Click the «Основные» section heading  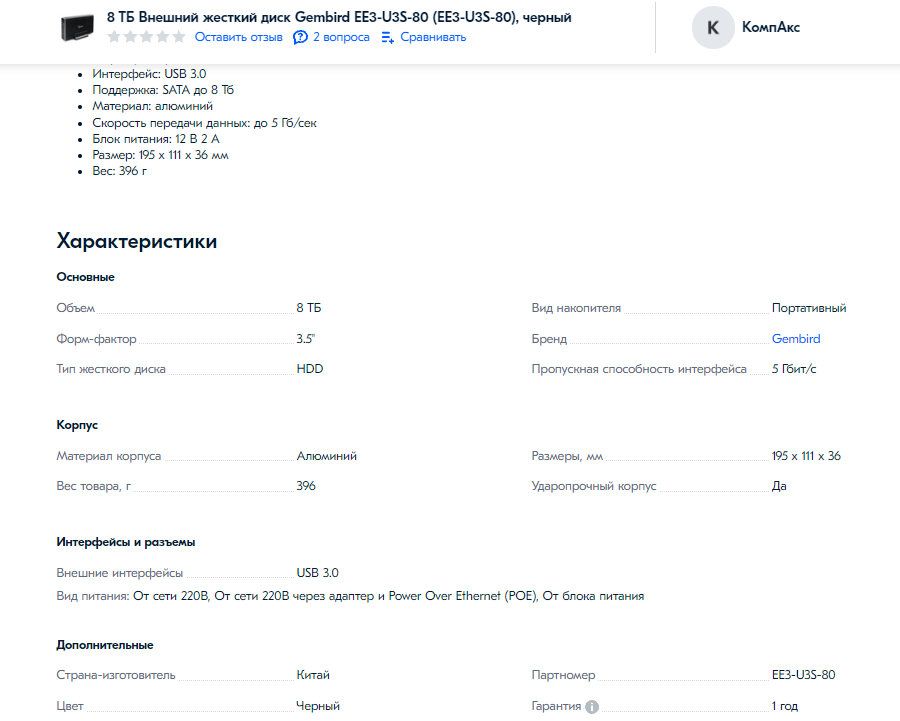(86, 277)
